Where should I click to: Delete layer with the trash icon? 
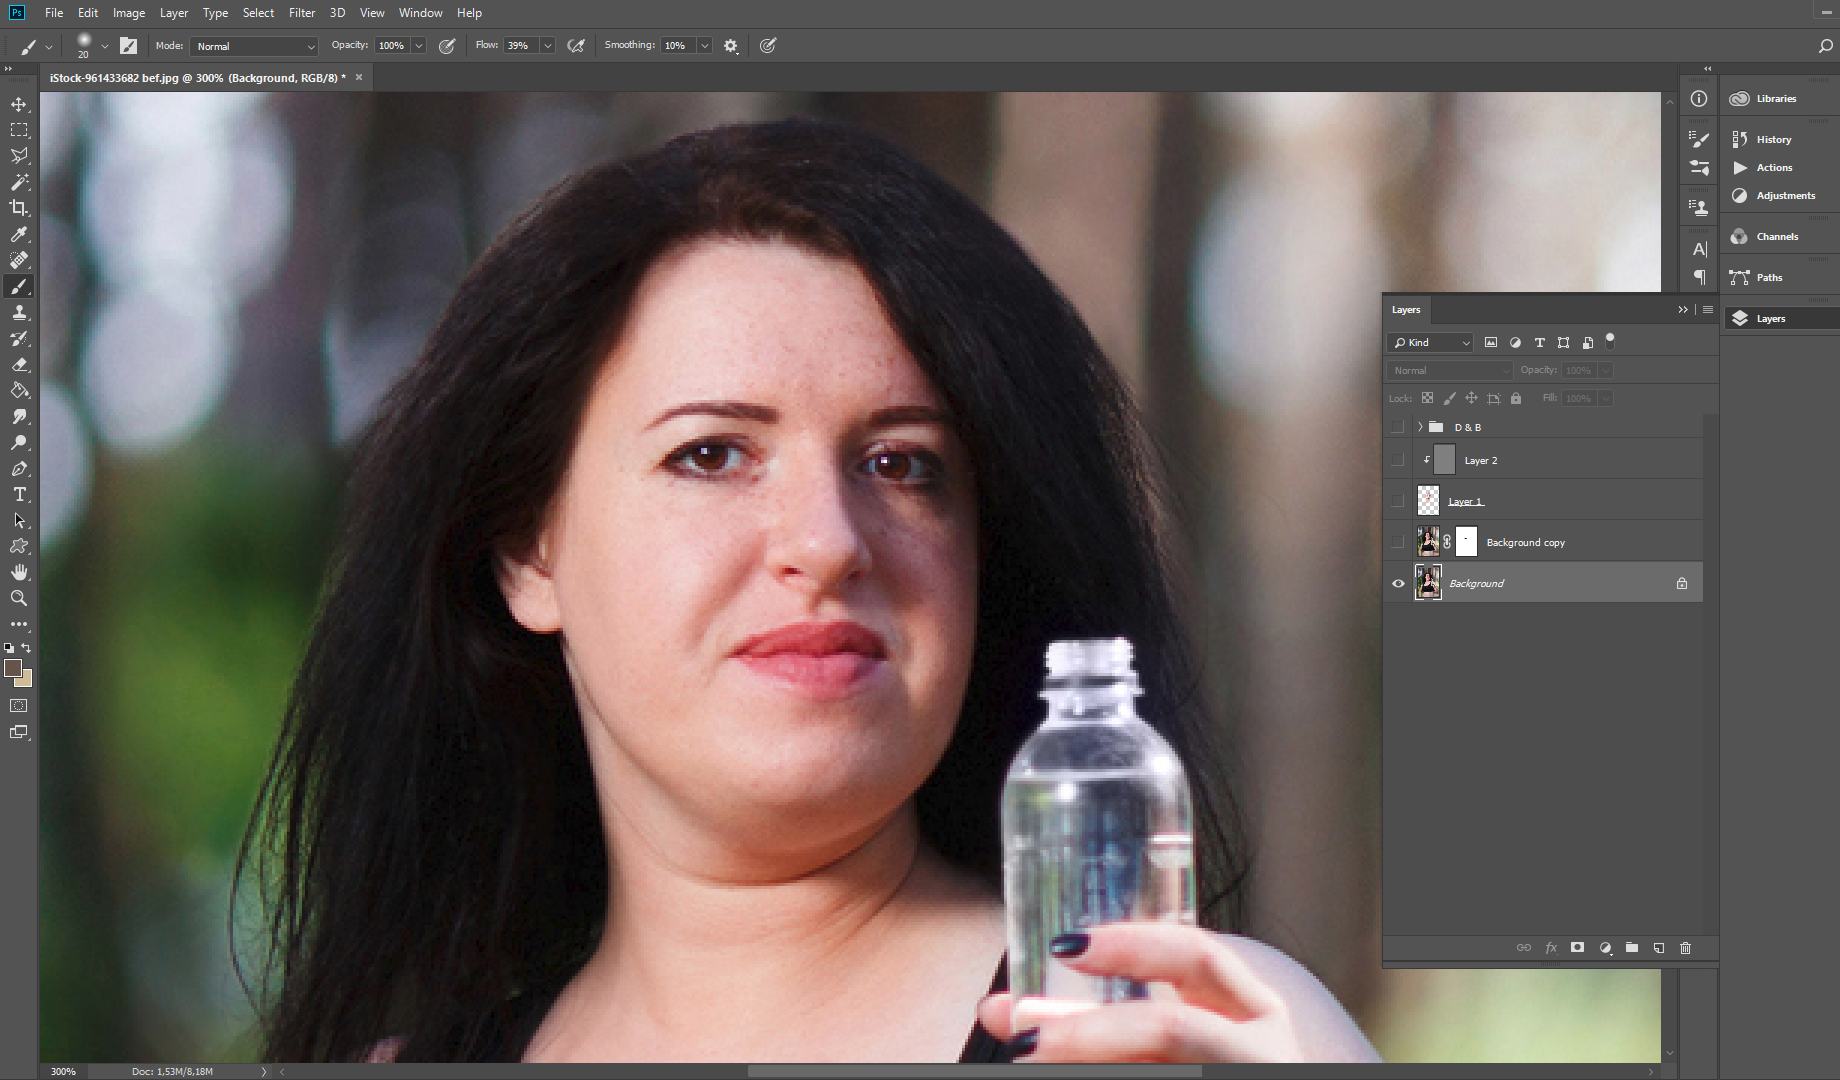(x=1685, y=948)
